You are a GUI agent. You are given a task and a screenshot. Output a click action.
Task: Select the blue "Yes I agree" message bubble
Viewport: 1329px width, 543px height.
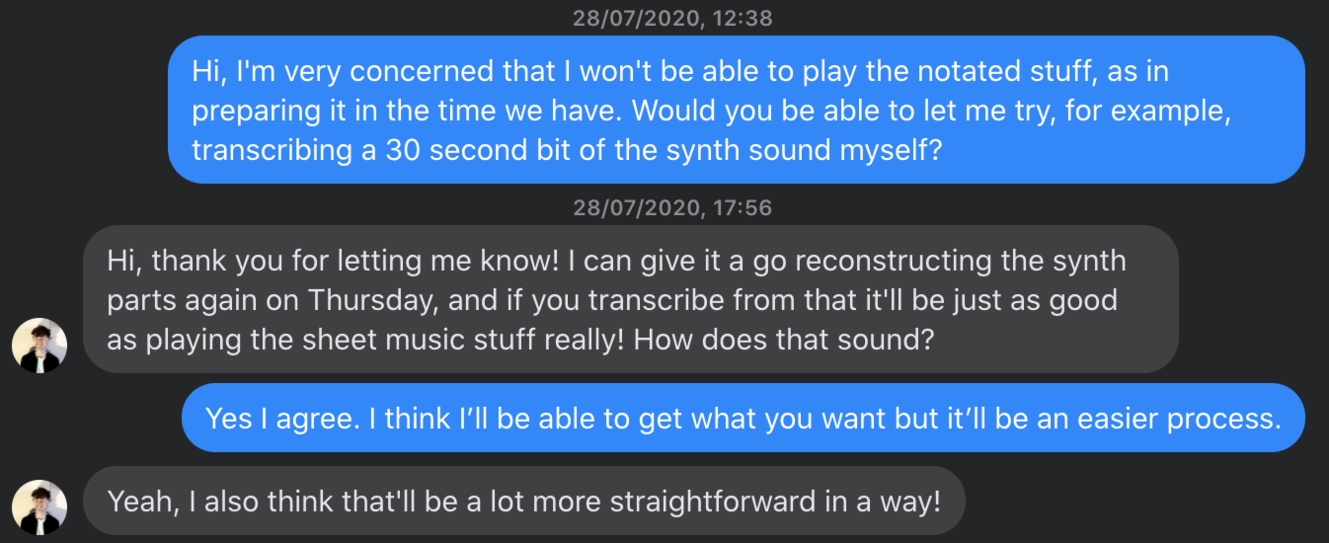pyautogui.click(x=742, y=418)
